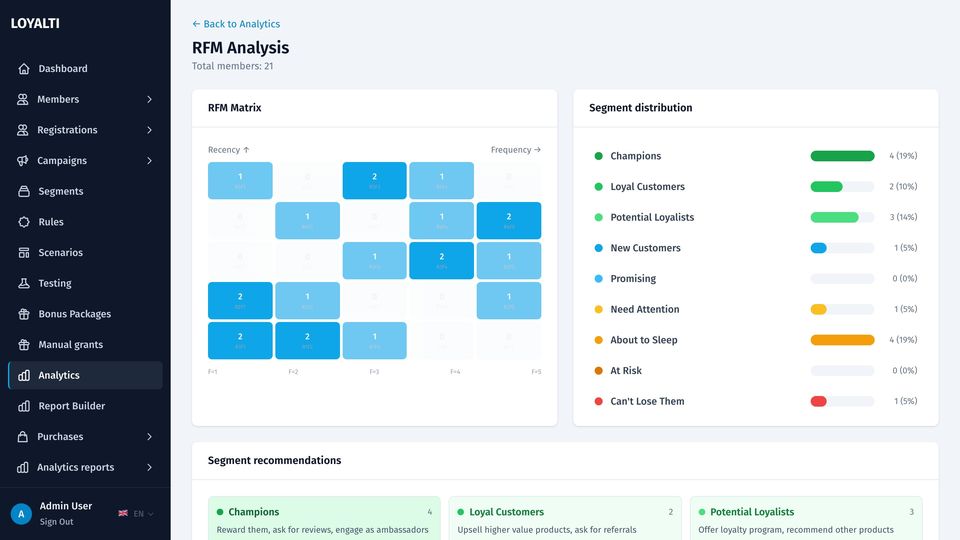Open the Rules menu item

(x=85, y=222)
